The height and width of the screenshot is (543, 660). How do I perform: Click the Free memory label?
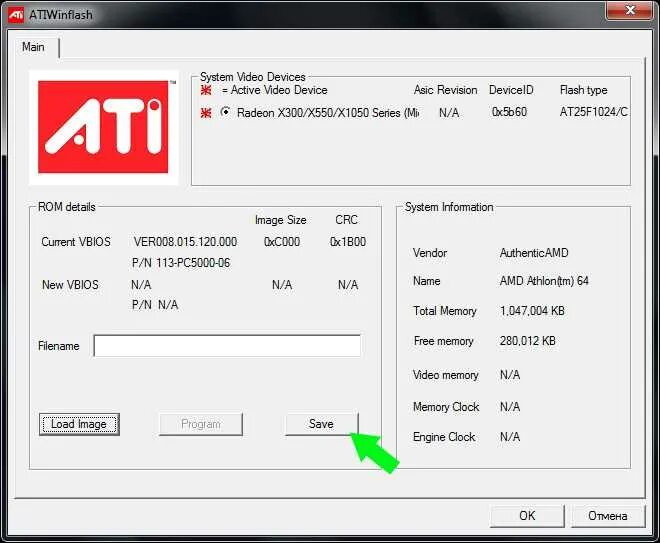[x=444, y=341]
